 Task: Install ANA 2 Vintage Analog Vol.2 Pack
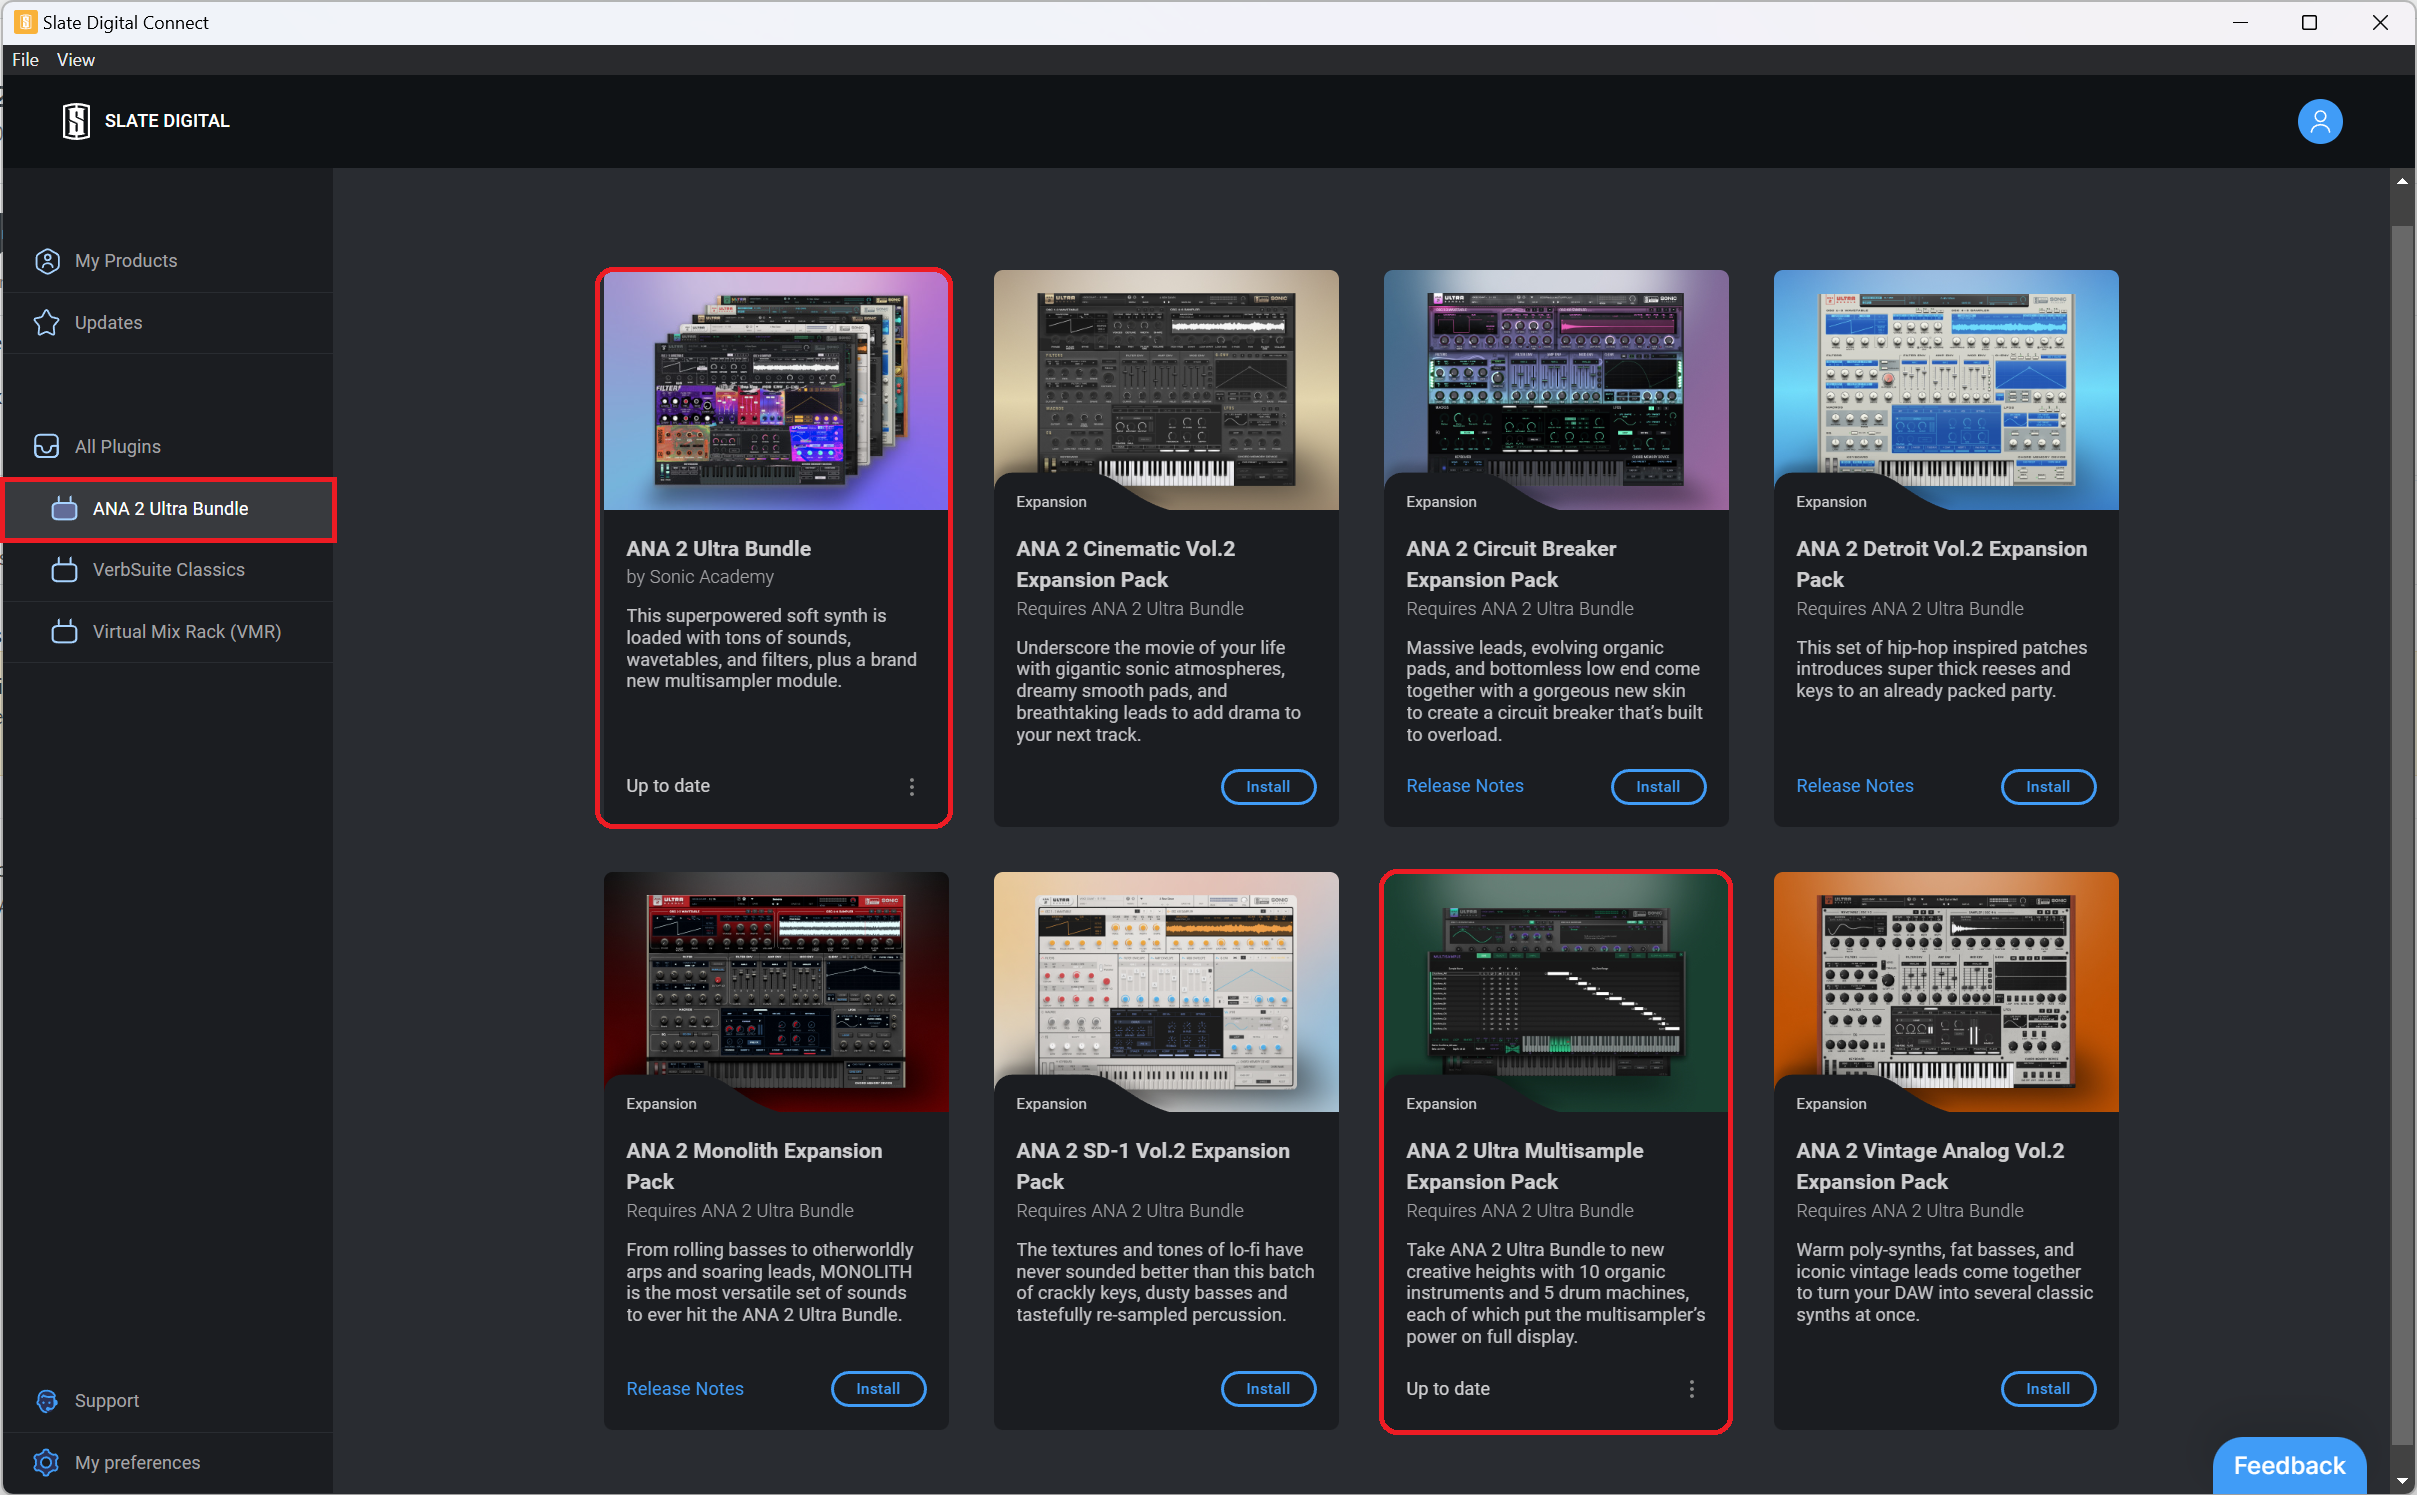point(2048,1389)
